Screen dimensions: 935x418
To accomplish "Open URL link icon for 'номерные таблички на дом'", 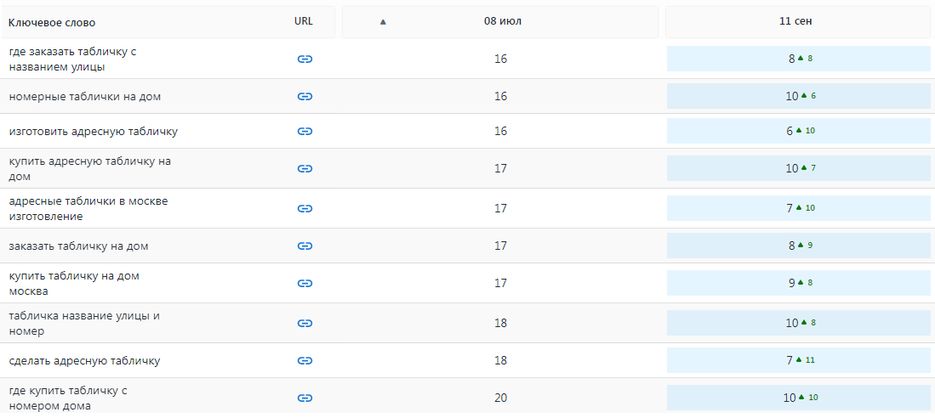I will tap(305, 97).
